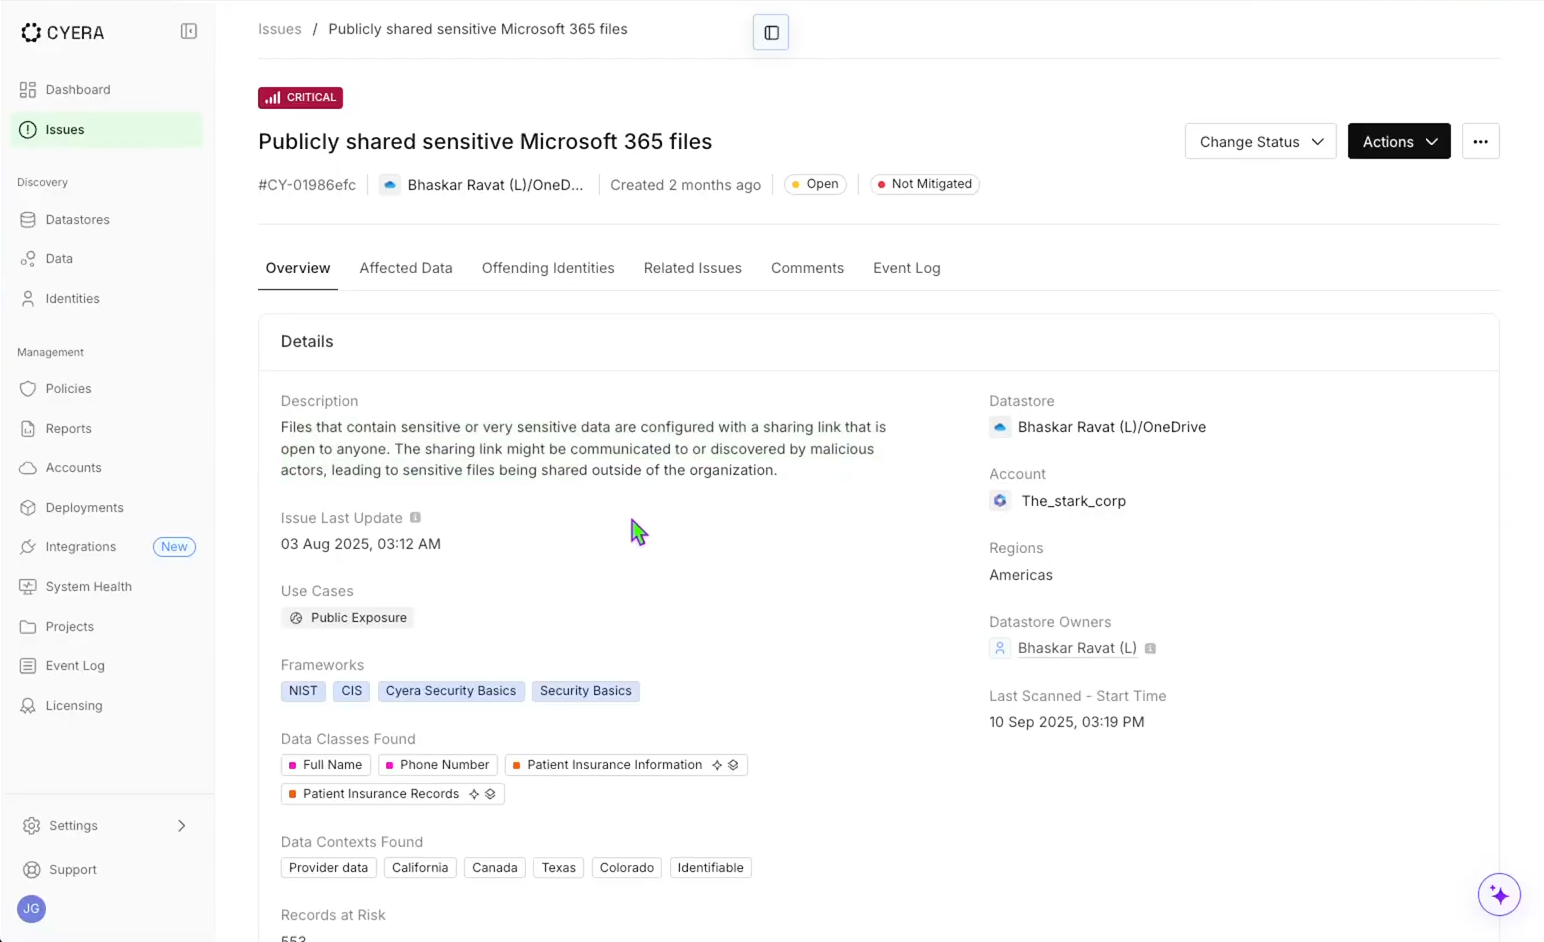Open System Health page

[88, 587]
